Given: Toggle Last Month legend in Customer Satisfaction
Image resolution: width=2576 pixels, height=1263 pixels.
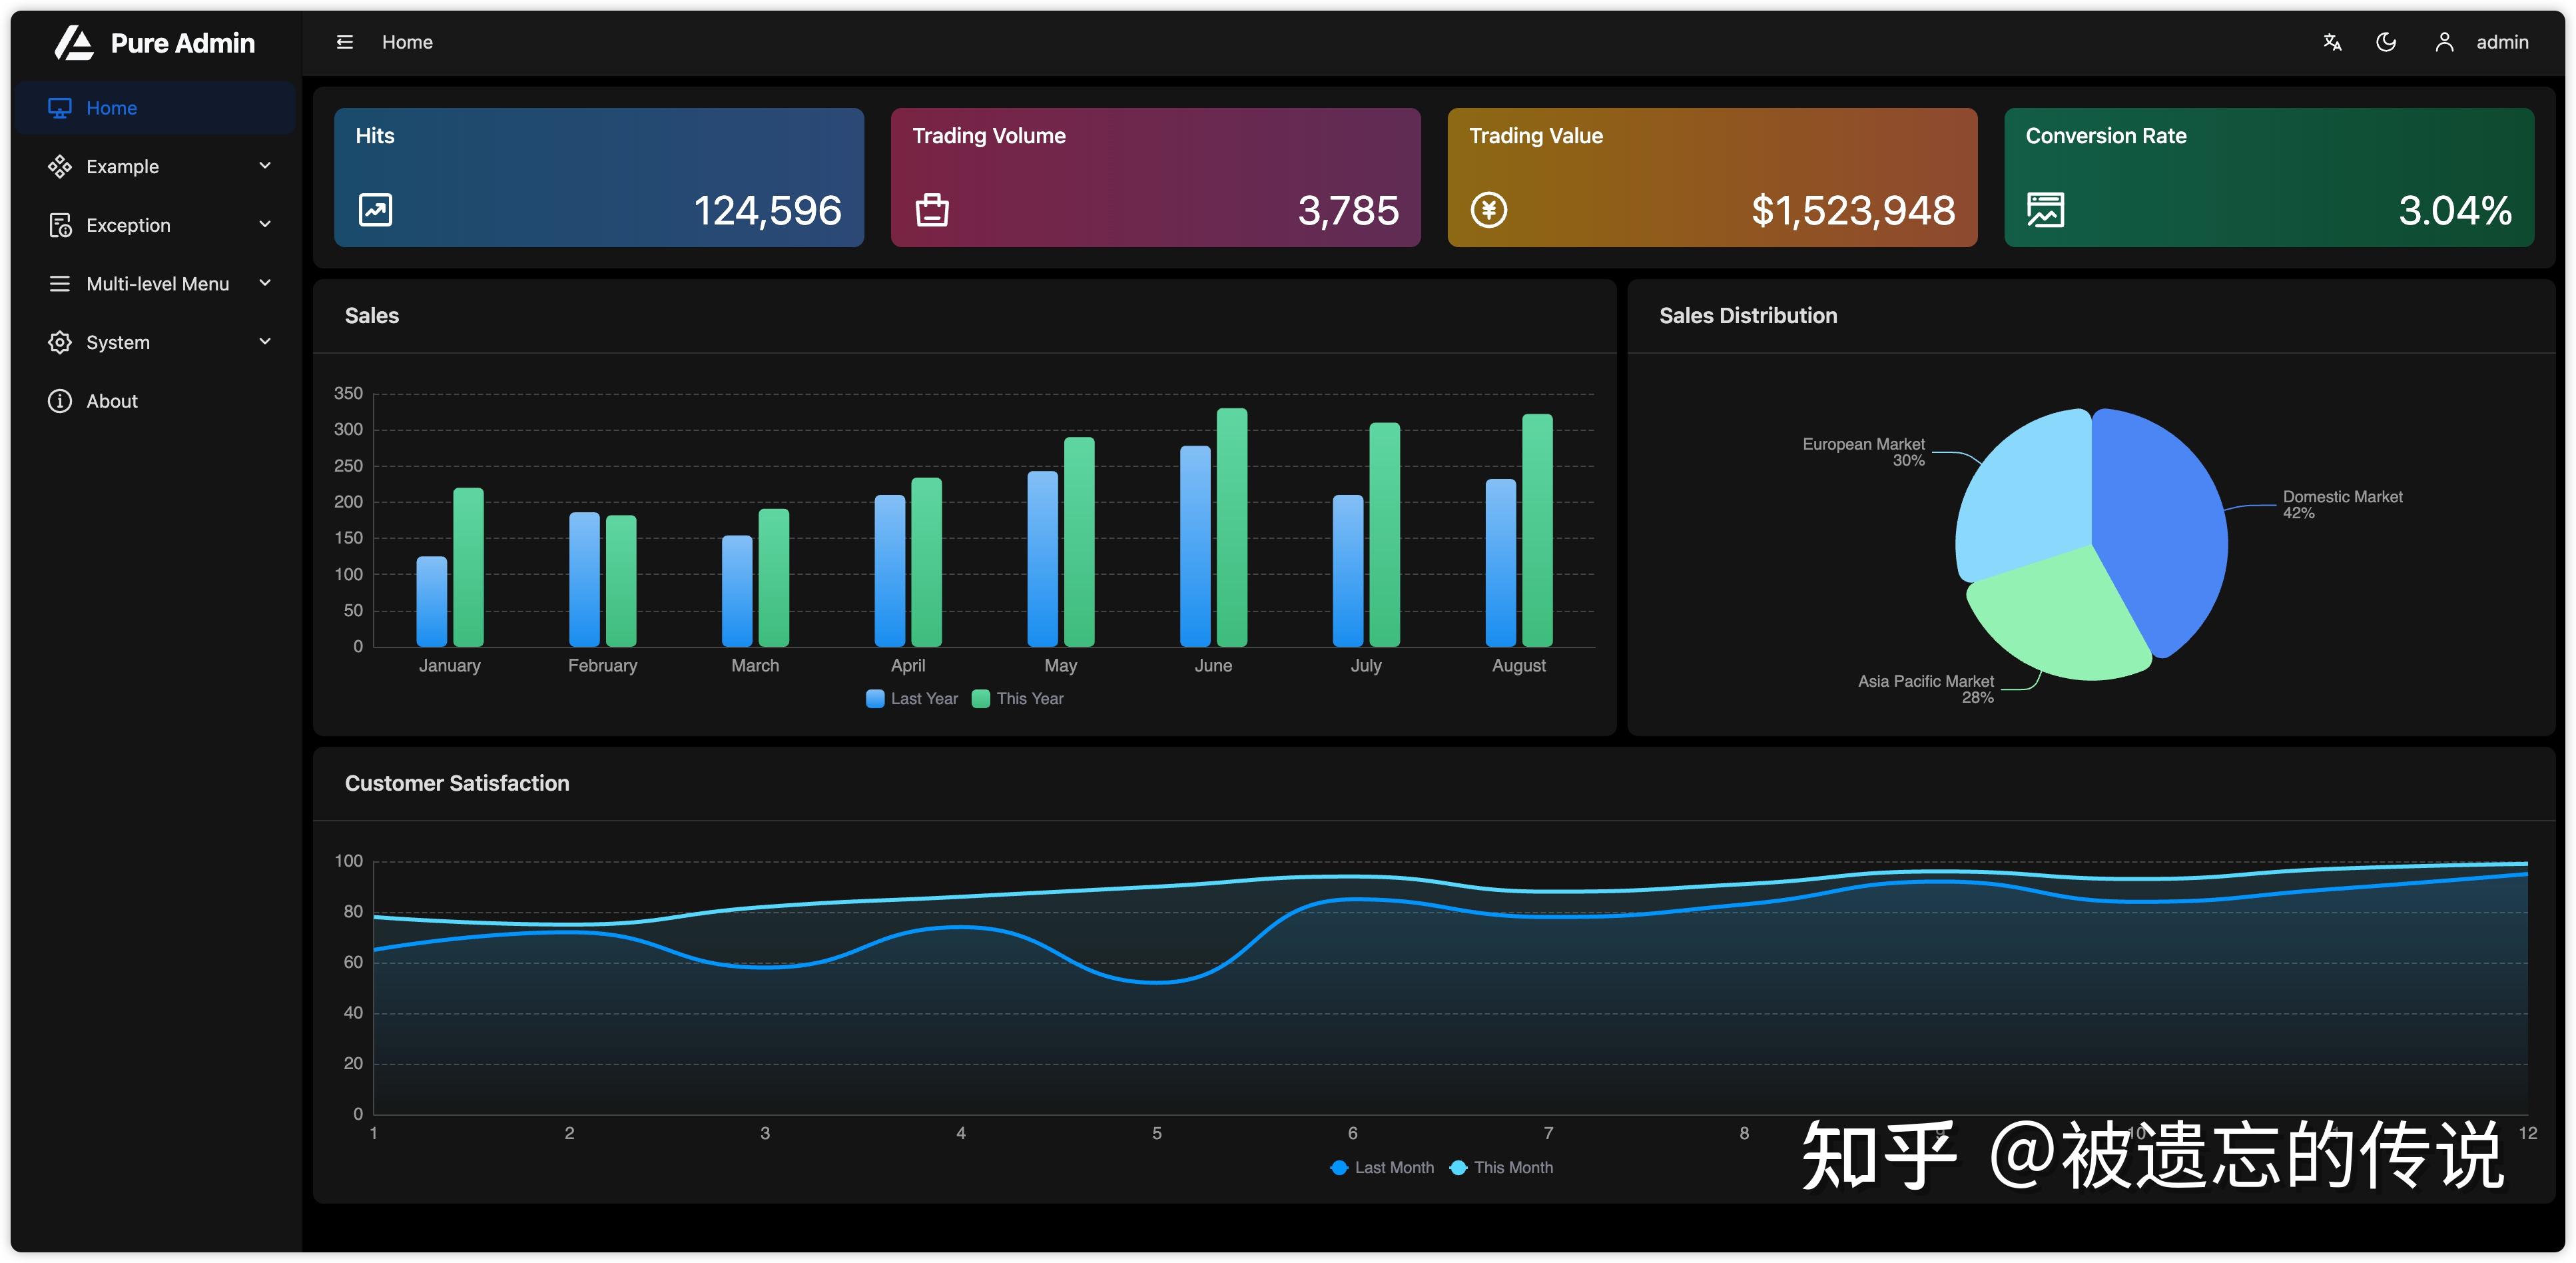Looking at the screenshot, I should coord(1382,1168).
